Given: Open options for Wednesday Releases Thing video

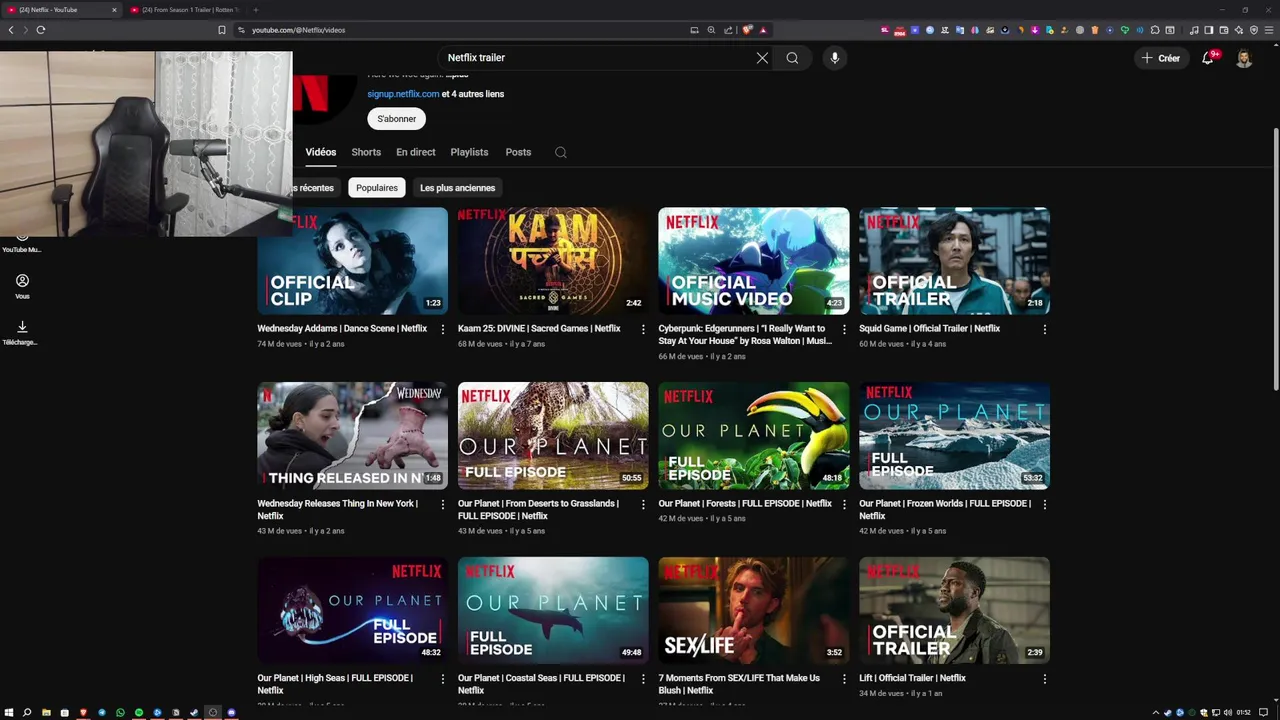Looking at the screenshot, I should pyautogui.click(x=443, y=504).
